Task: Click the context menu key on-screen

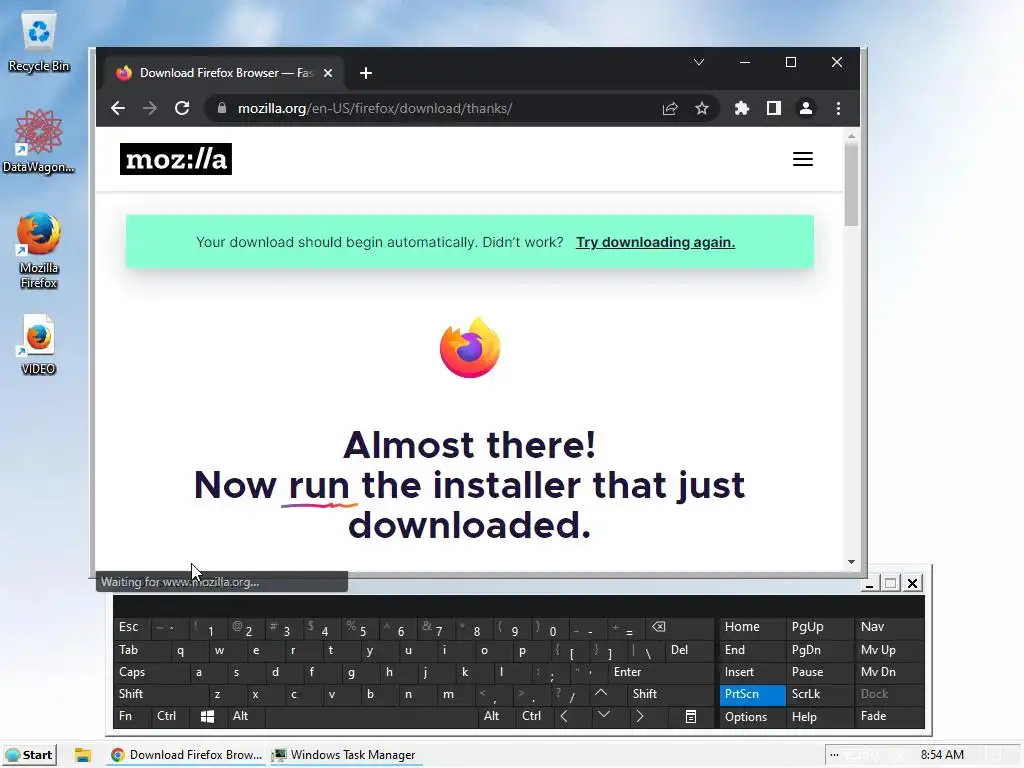Action: click(x=691, y=716)
